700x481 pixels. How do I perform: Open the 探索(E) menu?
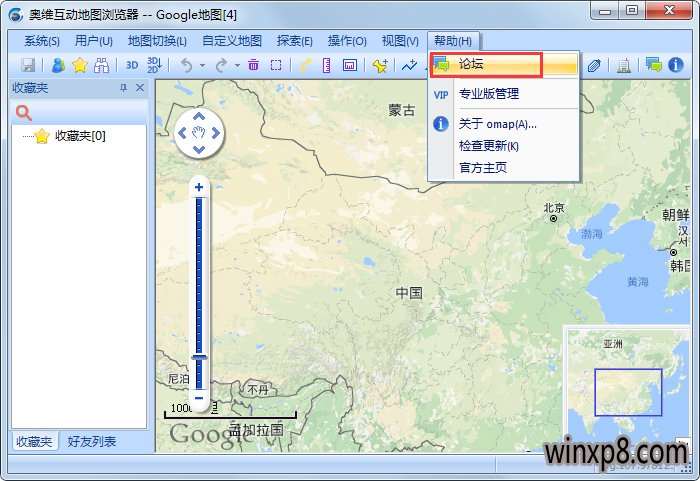tap(294, 41)
